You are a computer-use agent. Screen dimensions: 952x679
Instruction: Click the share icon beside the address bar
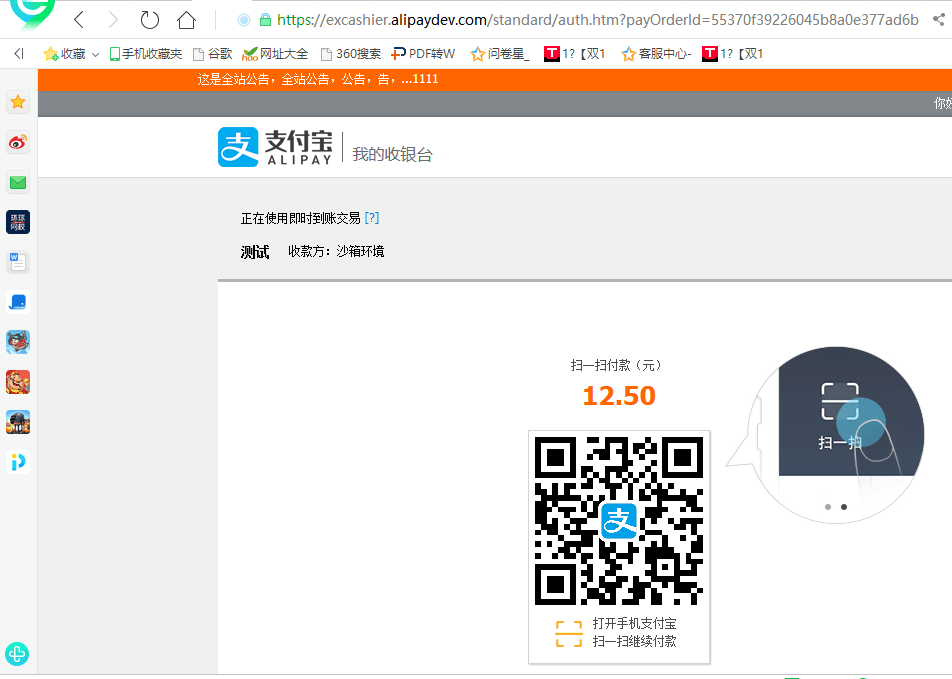(x=938, y=18)
